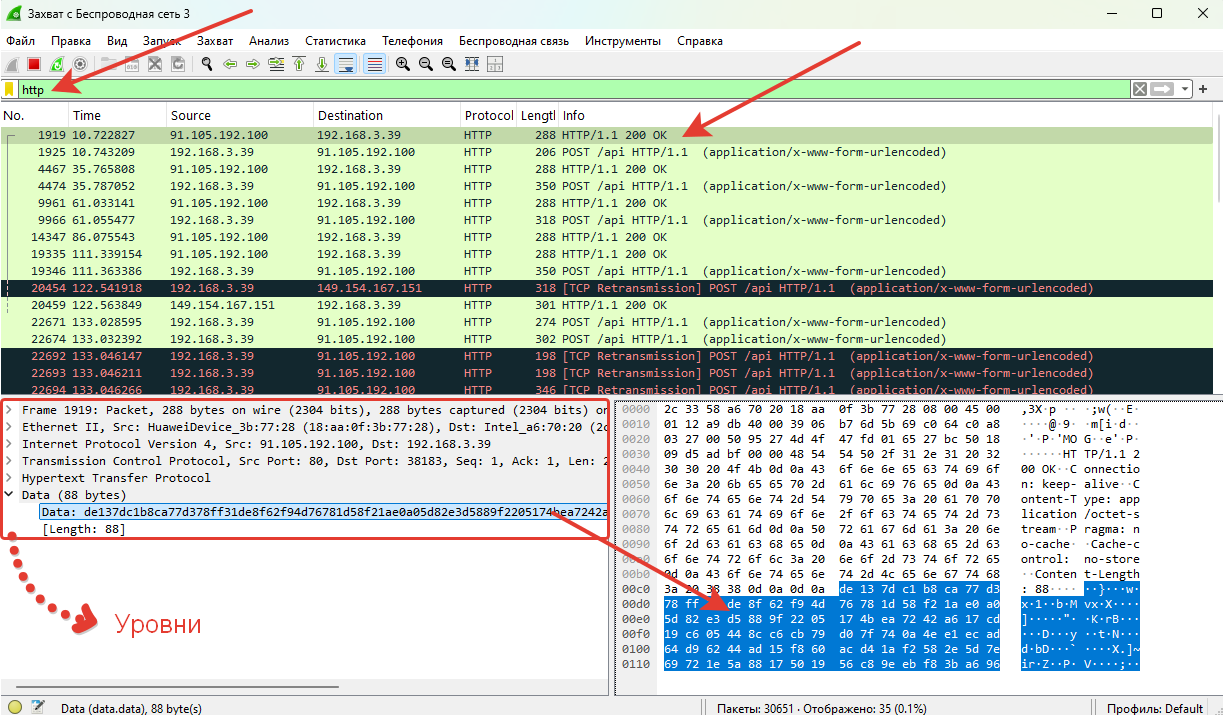Expand the Ethernet II tree node

(10, 427)
